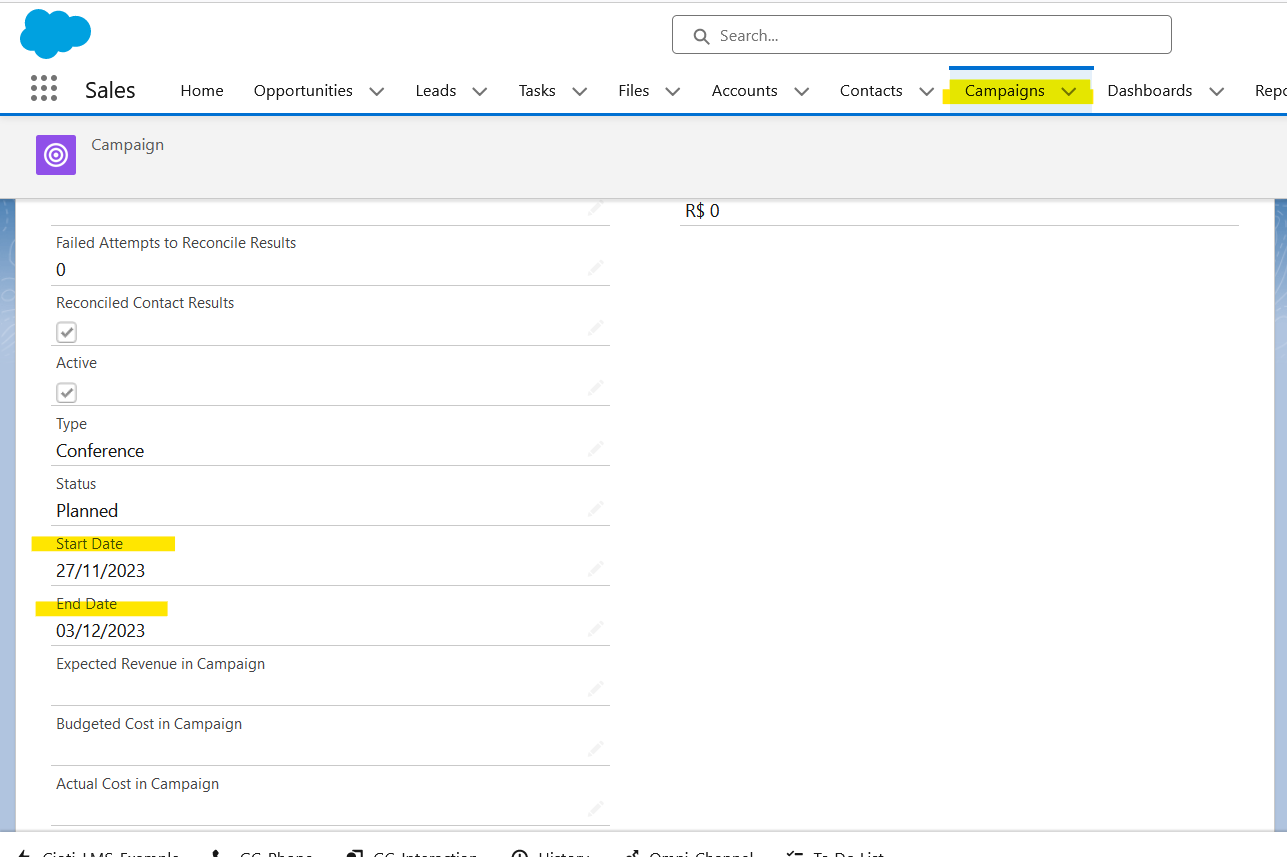The width and height of the screenshot is (1287, 857).
Task: Toggle the Active checkbox
Action: 66,392
